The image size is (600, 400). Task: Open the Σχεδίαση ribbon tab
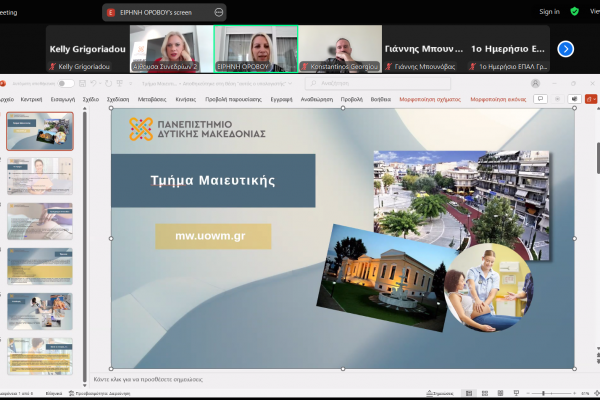tap(118, 99)
